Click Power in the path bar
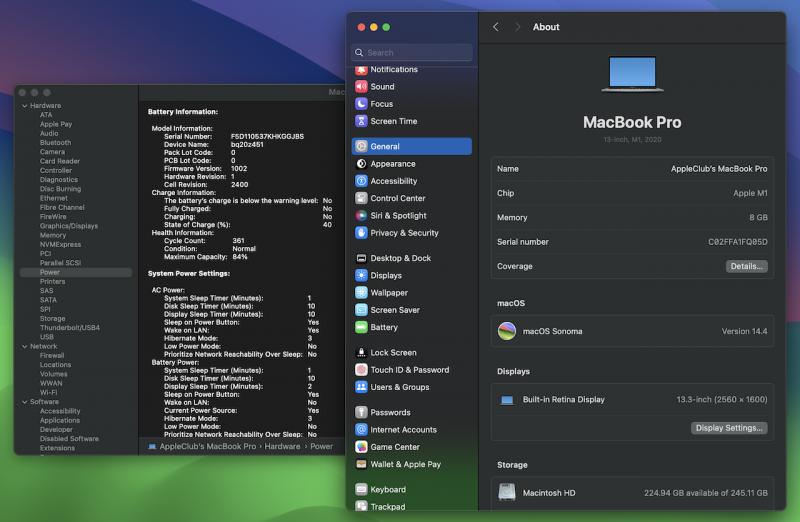 pyautogui.click(x=321, y=446)
